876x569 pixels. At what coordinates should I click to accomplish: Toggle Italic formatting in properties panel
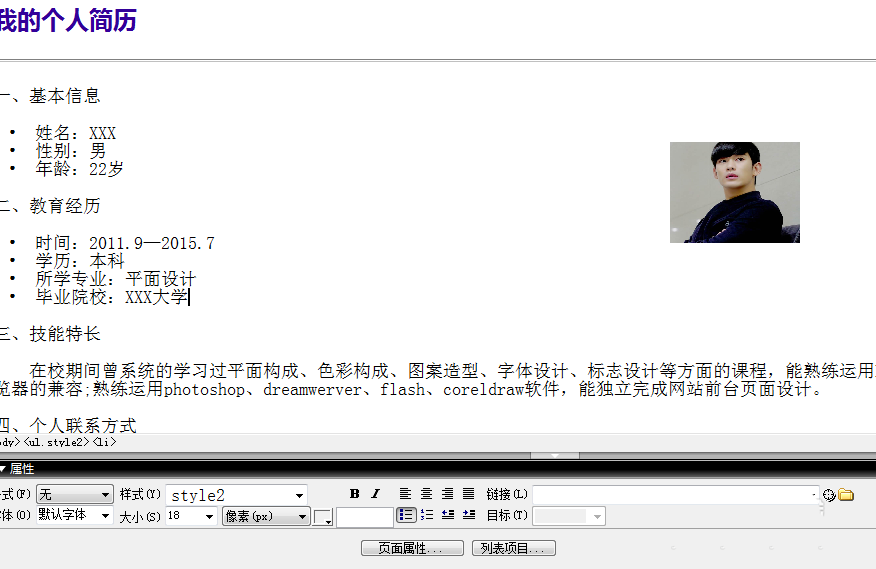pyautogui.click(x=375, y=494)
